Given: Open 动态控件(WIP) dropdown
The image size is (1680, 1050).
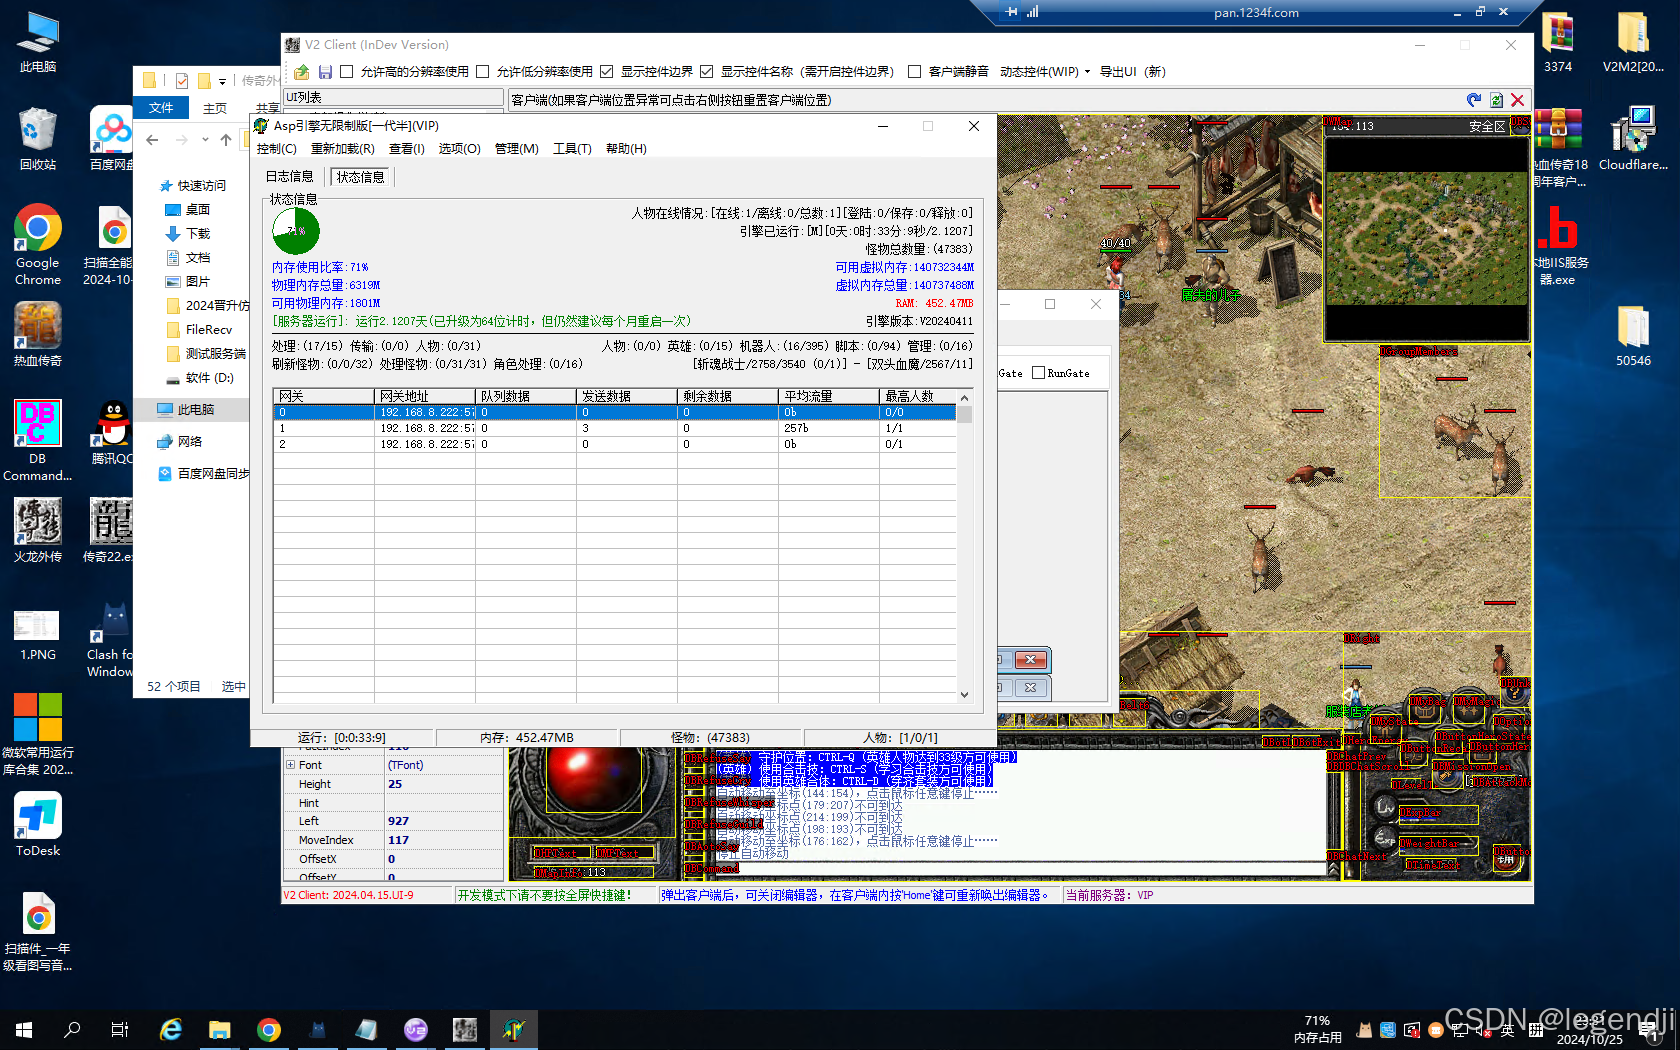Looking at the screenshot, I should pyautogui.click(x=1045, y=72).
